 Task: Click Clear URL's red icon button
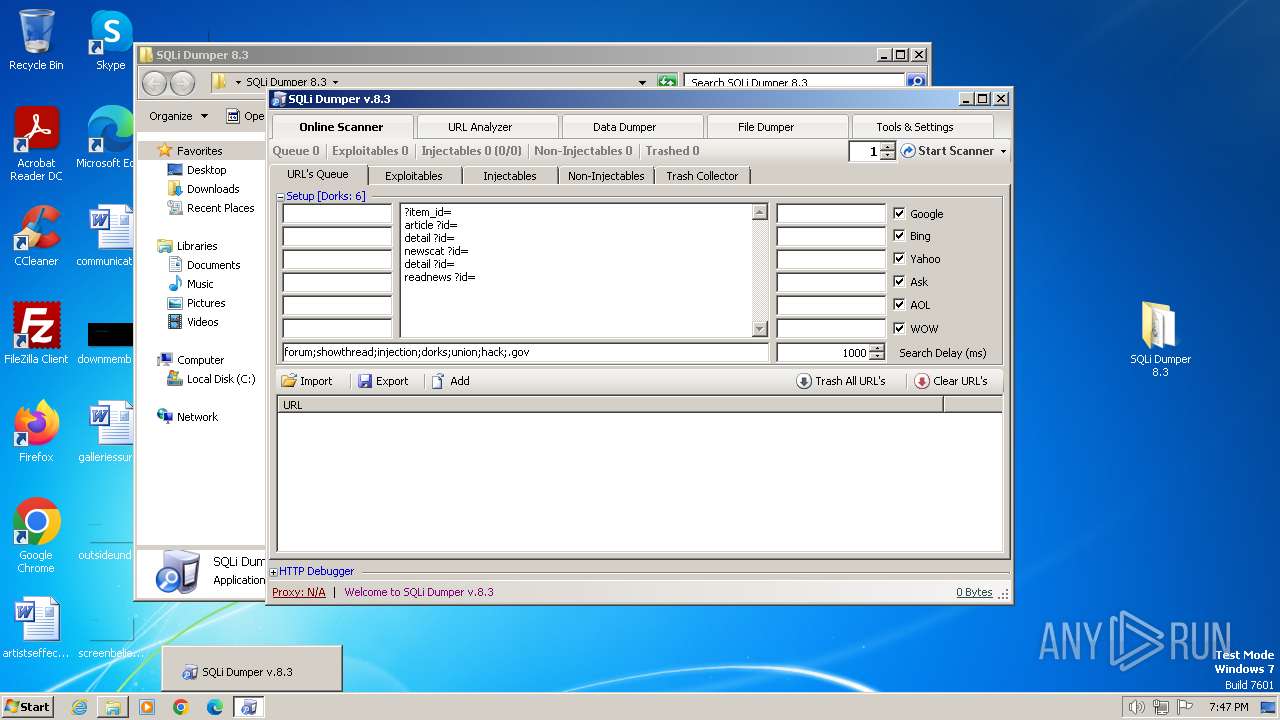(922, 381)
